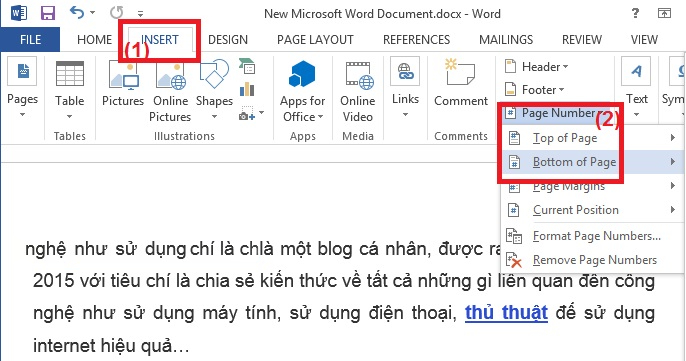Screen dimensions: 686x361
Task: Click the Remove Page Numbers icon
Action: [x=514, y=260]
